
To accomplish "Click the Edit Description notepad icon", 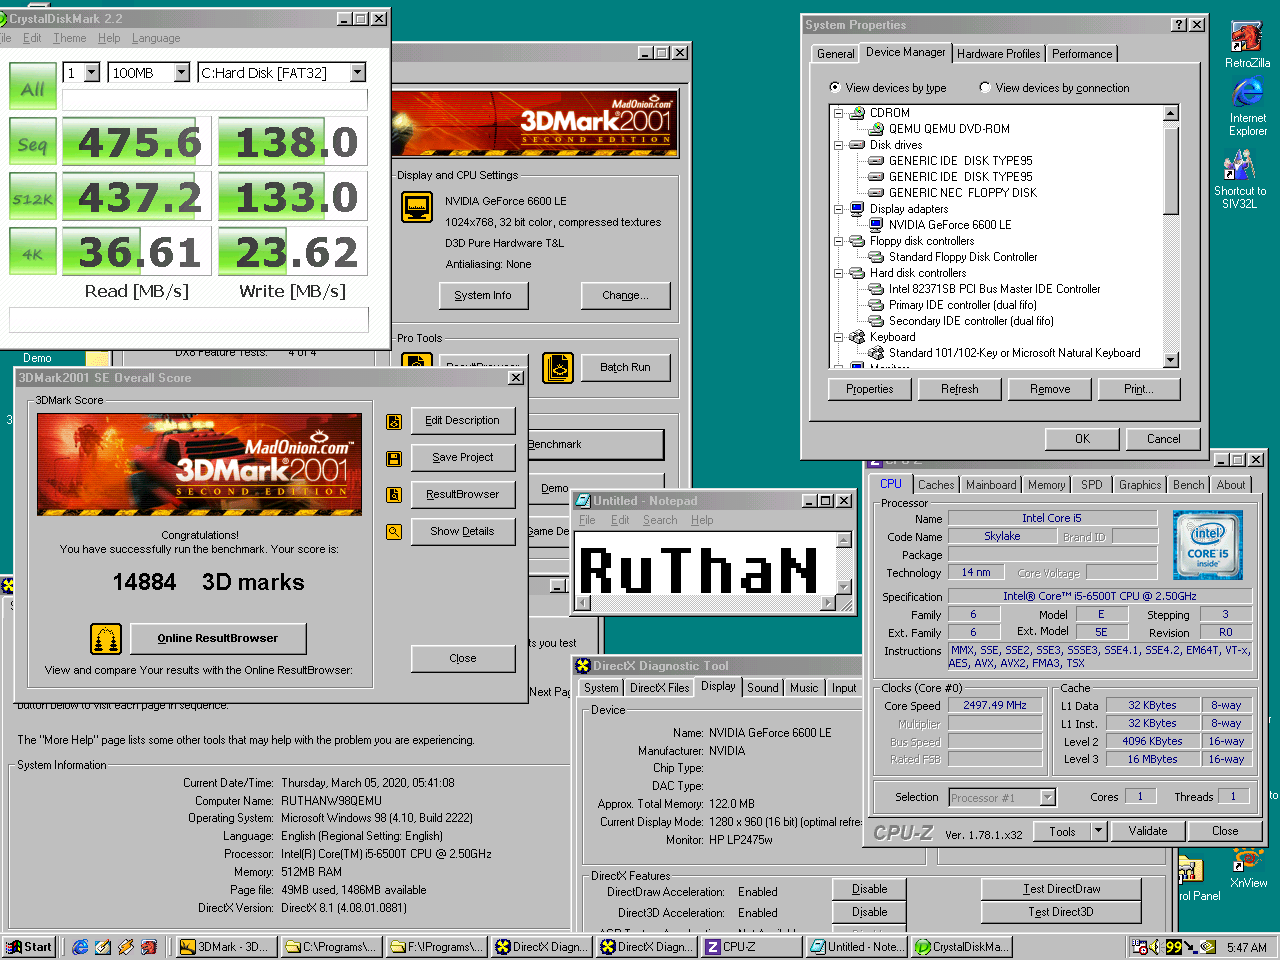I will point(394,421).
